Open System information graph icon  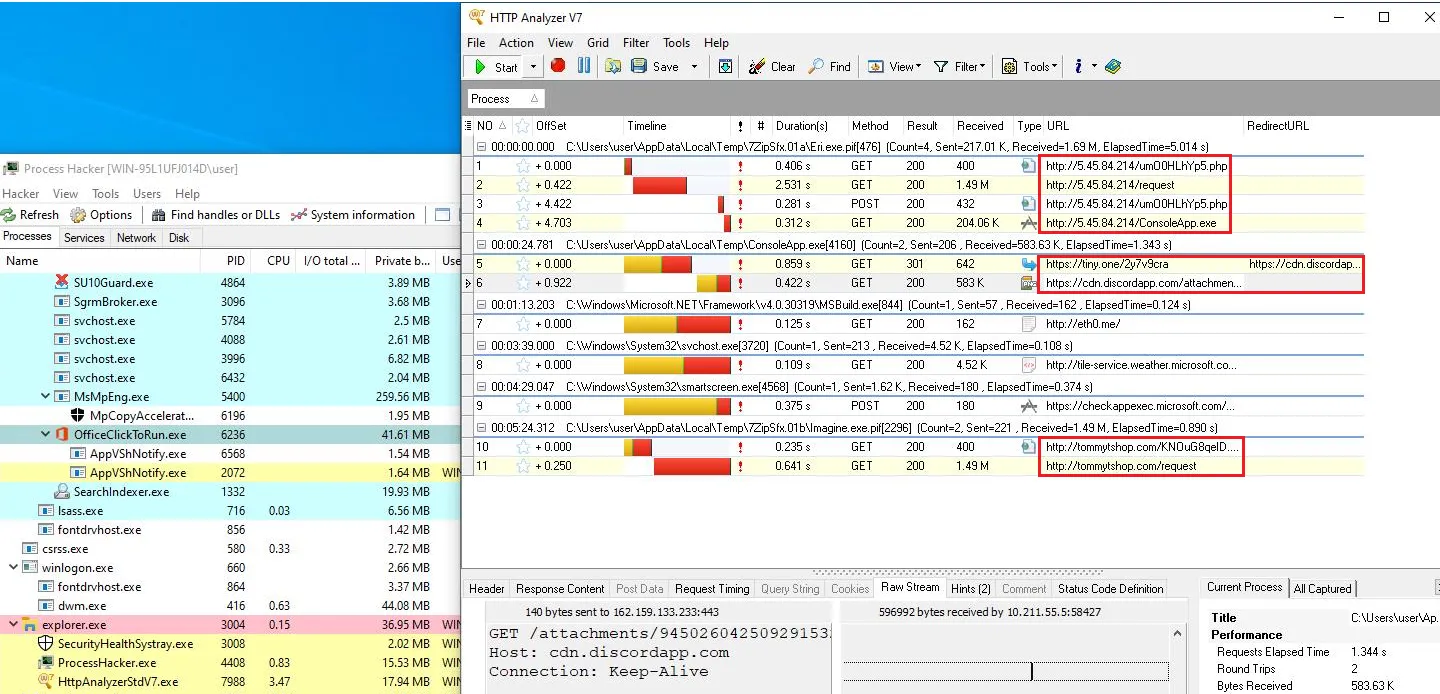pyautogui.click(x=298, y=215)
